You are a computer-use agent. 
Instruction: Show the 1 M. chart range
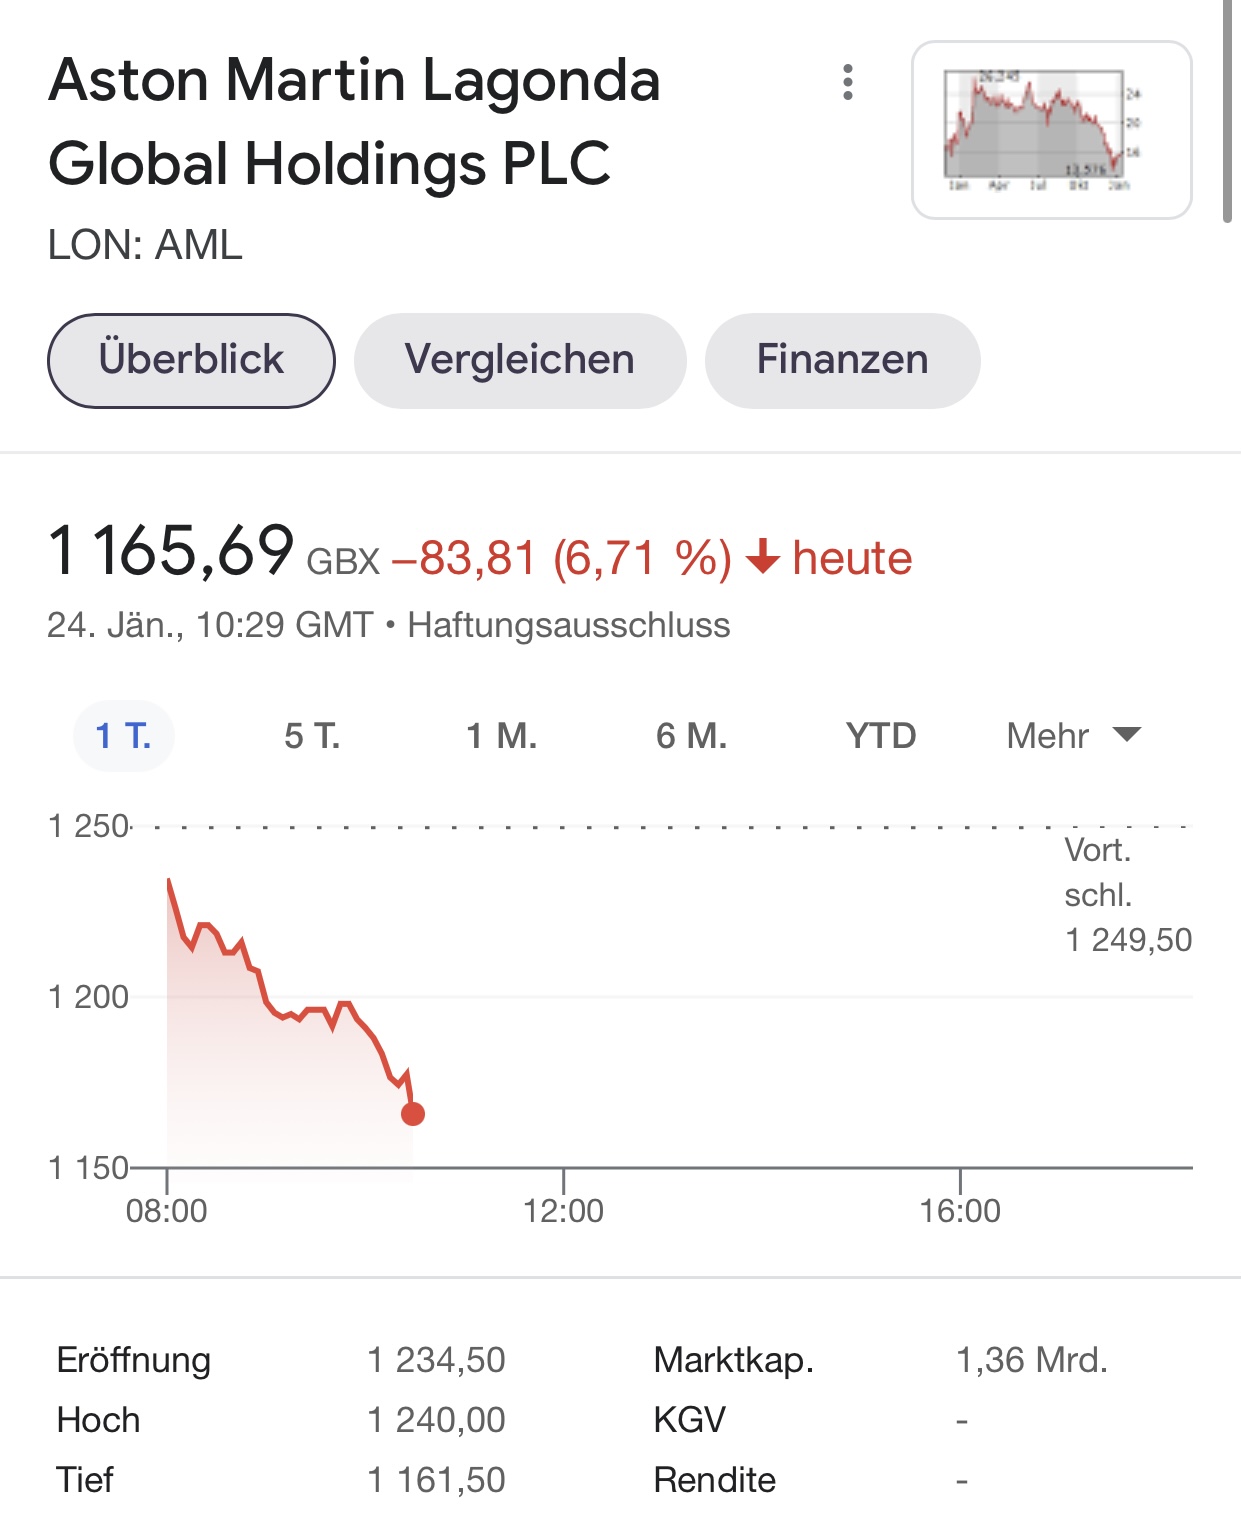[501, 736]
